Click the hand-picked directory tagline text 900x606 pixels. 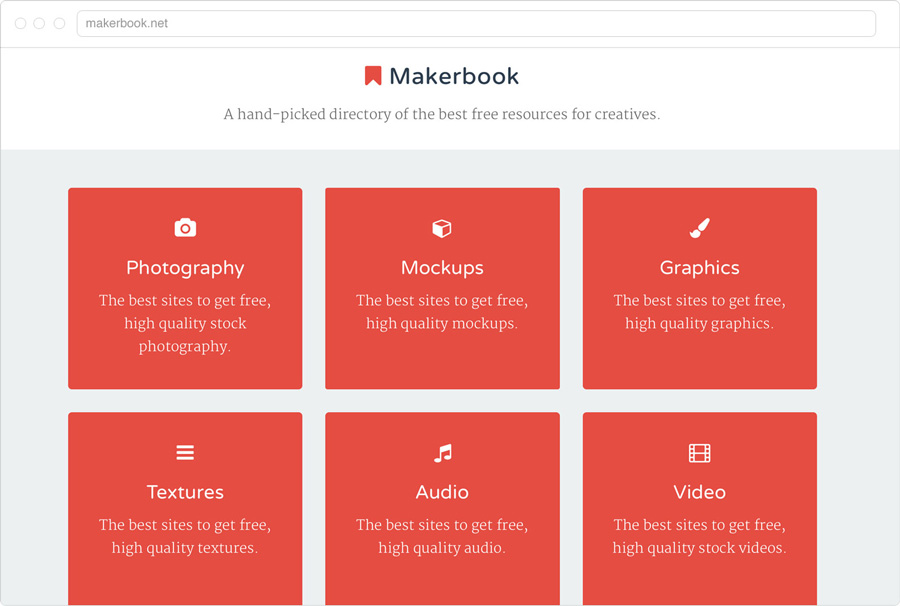click(442, 114)
